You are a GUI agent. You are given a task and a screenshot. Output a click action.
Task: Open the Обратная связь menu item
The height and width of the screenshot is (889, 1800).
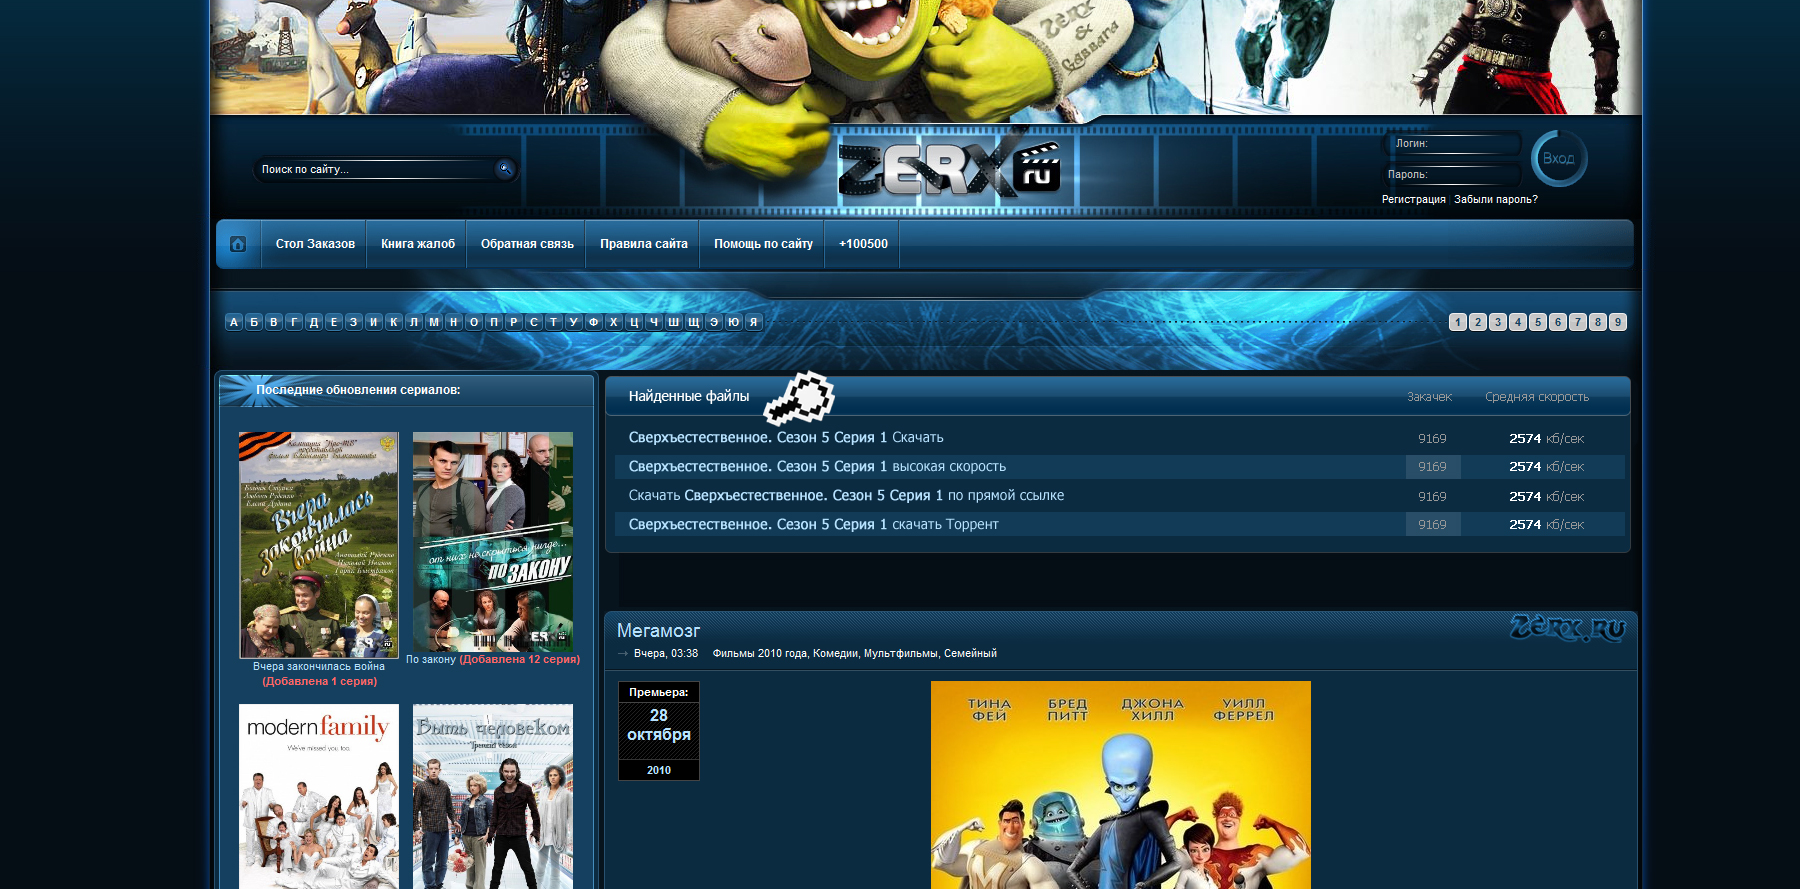pyautogui.click(x=527, y=244)
